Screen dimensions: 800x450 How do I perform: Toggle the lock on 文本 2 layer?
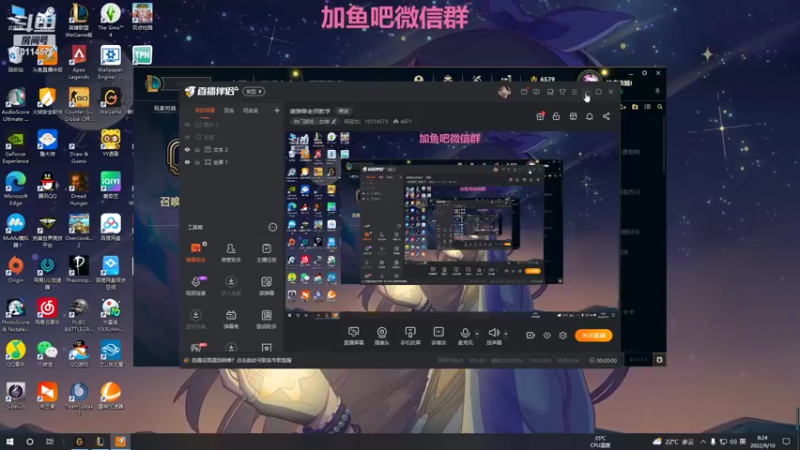tap(197, 149)
